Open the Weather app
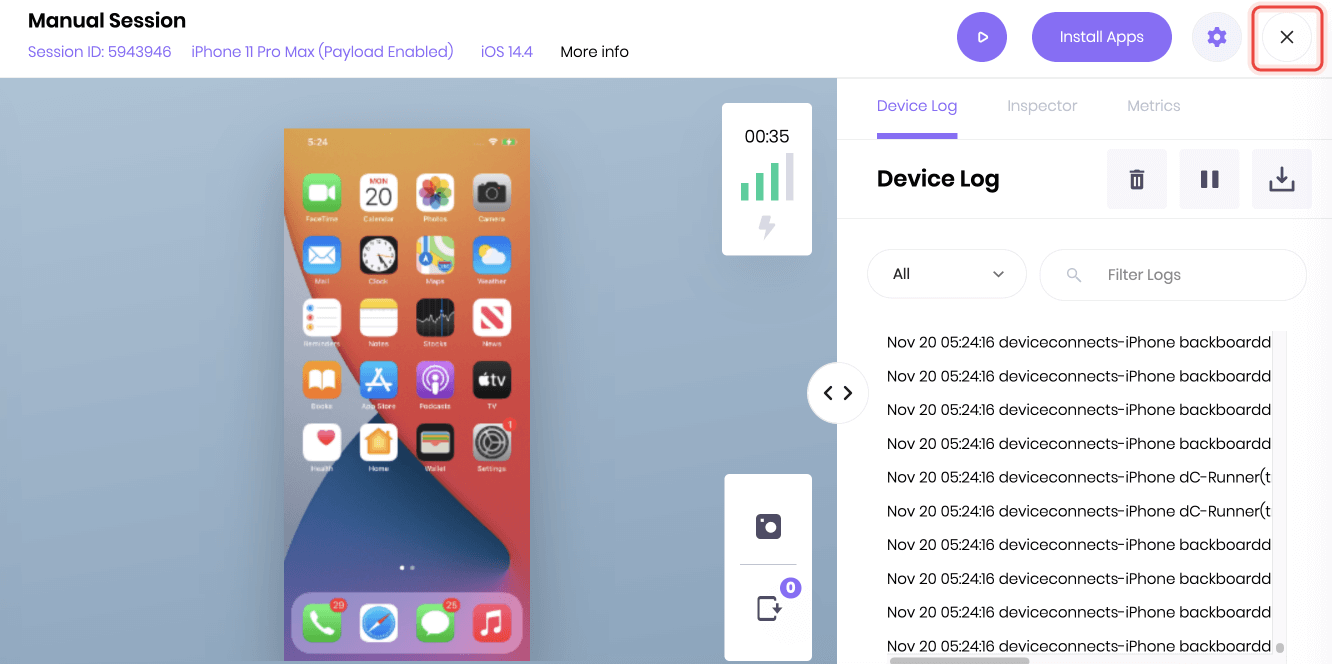The width and height of the screenshot is (1332, 664). [x=492, y=255]
